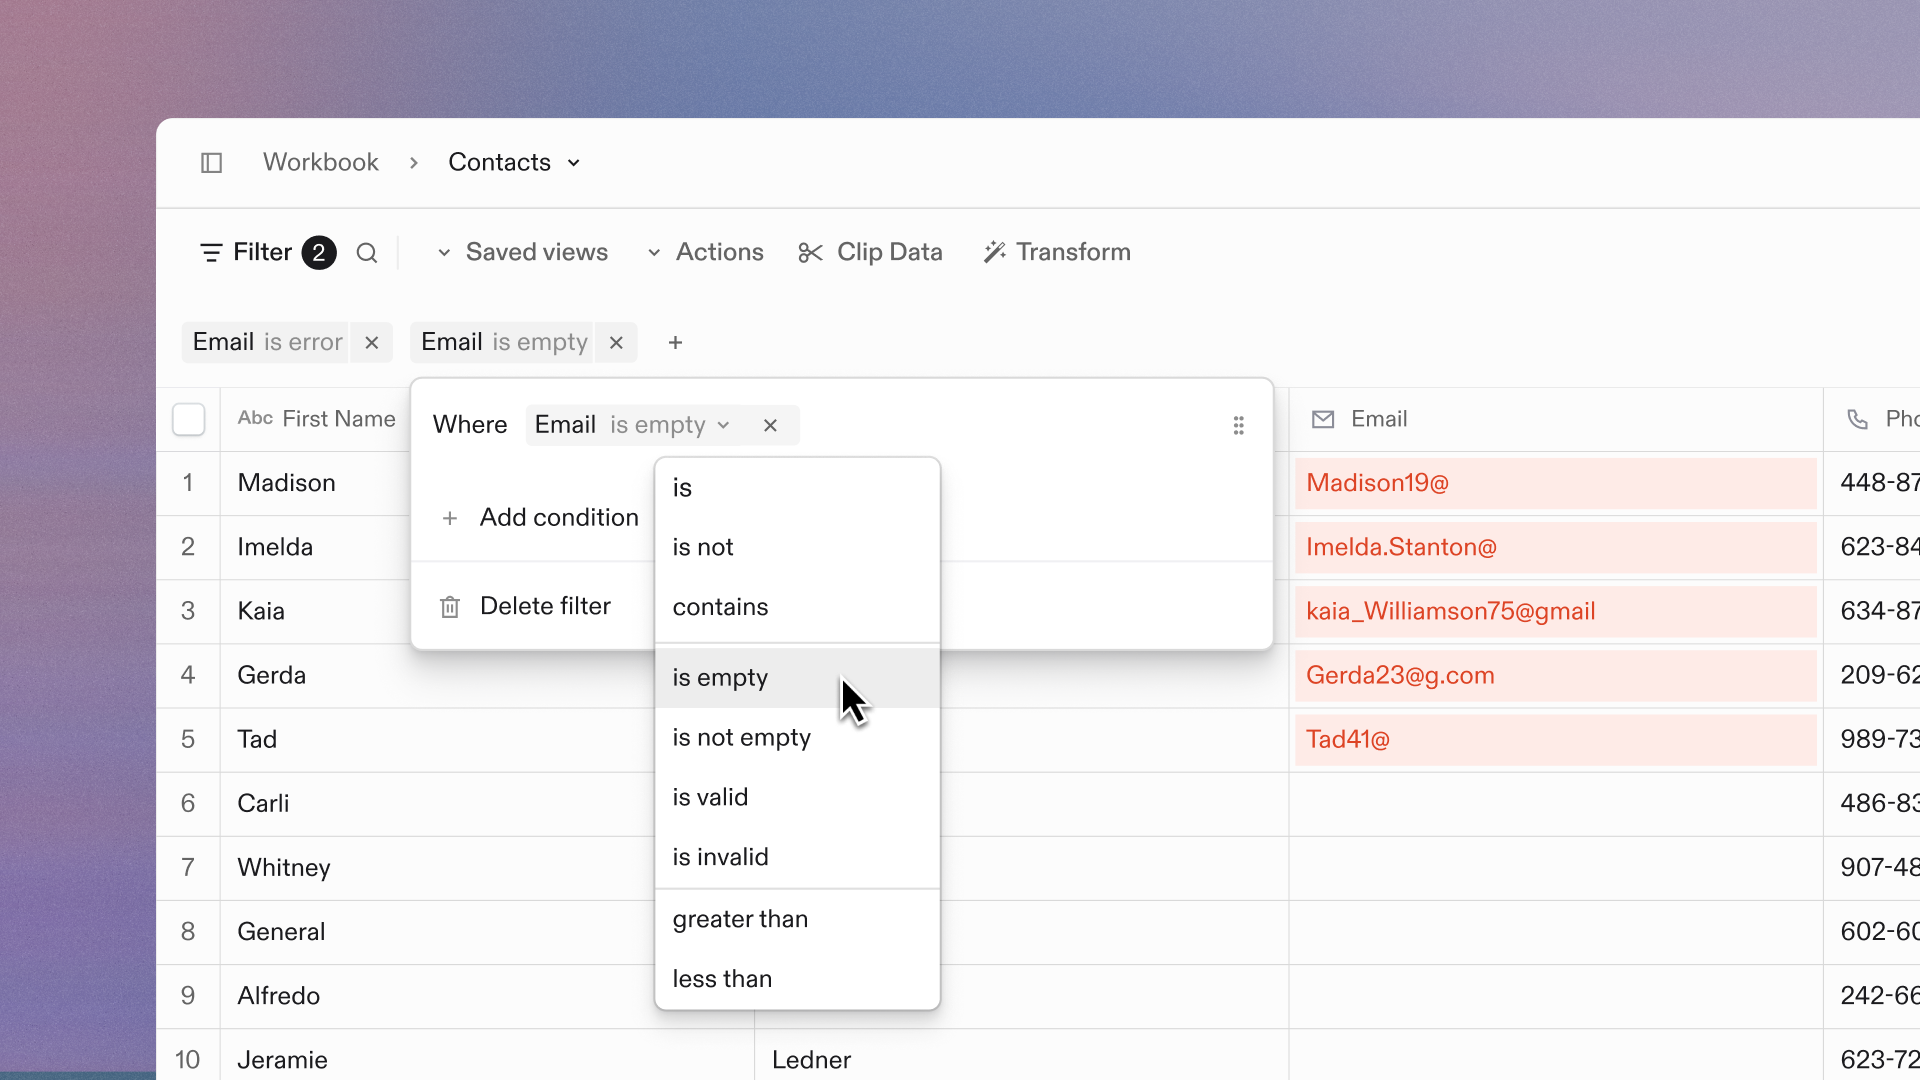Expand the Contacts sheet dropdown
The height and width of the screenshot is (1080, 1920).
coord(573,163)
